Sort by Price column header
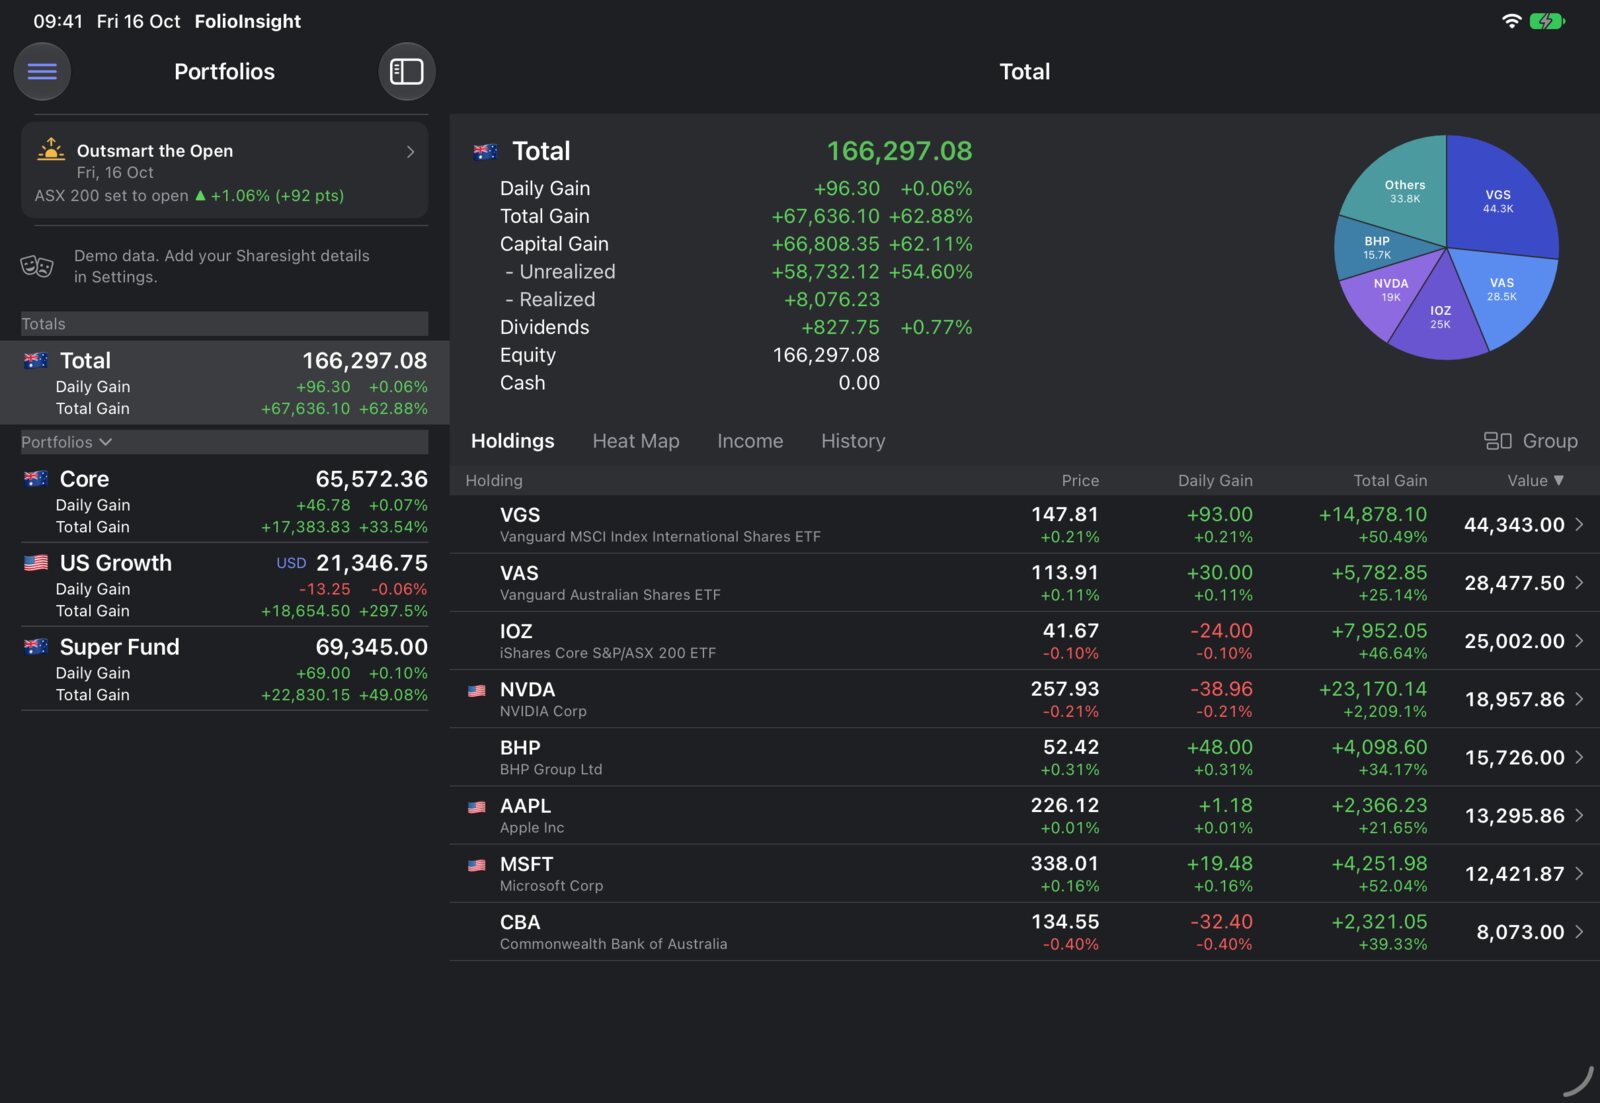 (1080, 481)
